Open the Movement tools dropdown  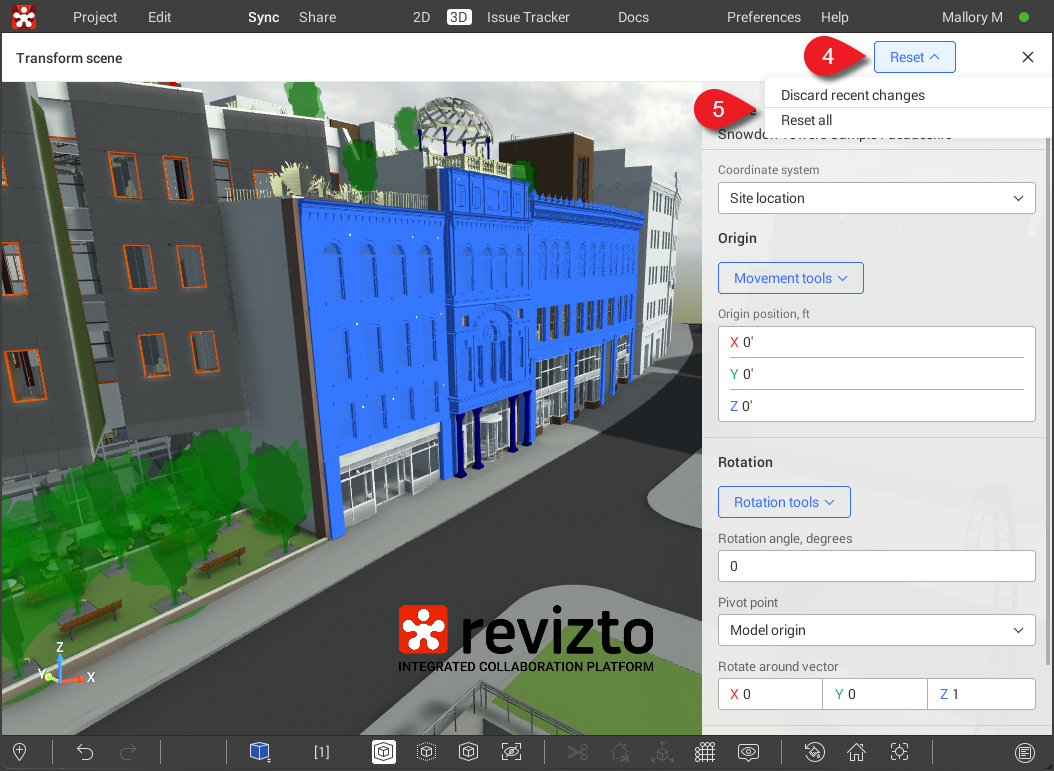pos(790,278)
